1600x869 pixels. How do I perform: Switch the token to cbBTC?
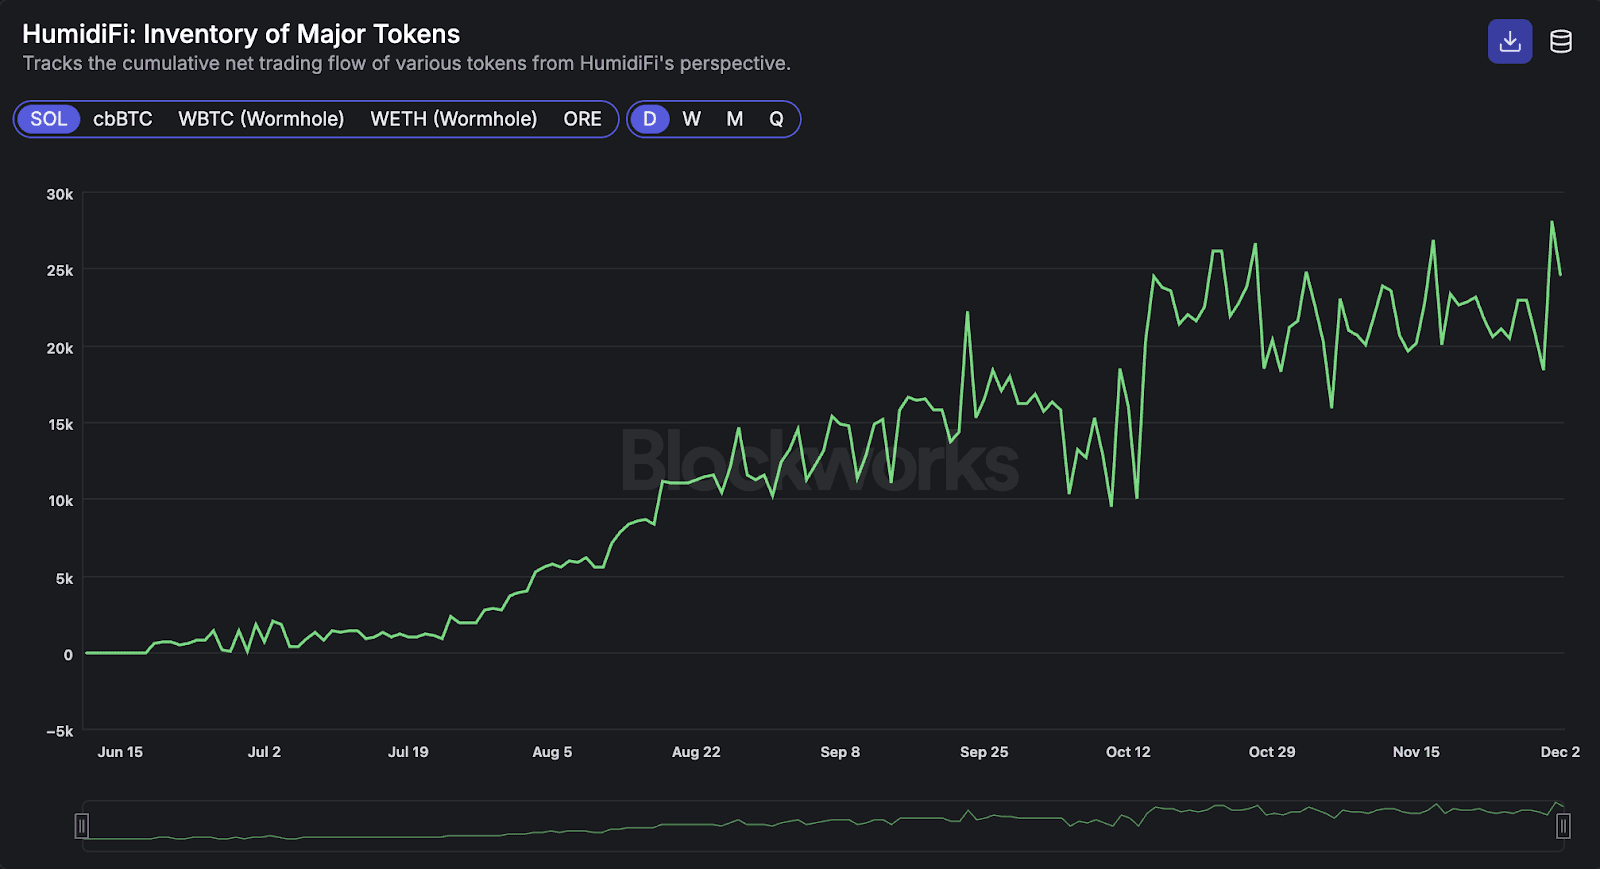tap(123, 119)
